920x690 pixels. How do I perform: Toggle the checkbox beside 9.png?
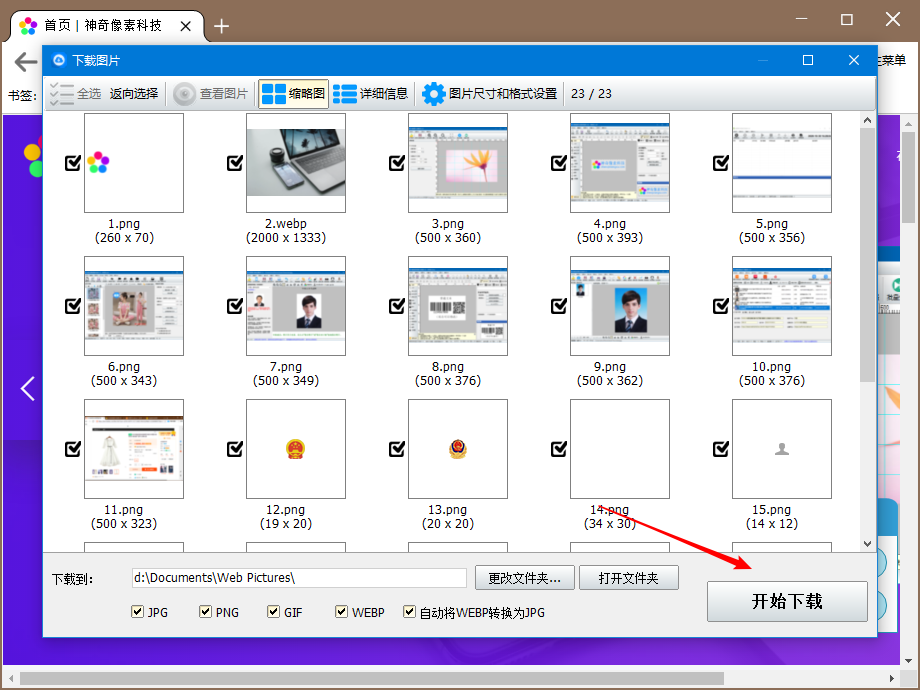click(558, 306)
